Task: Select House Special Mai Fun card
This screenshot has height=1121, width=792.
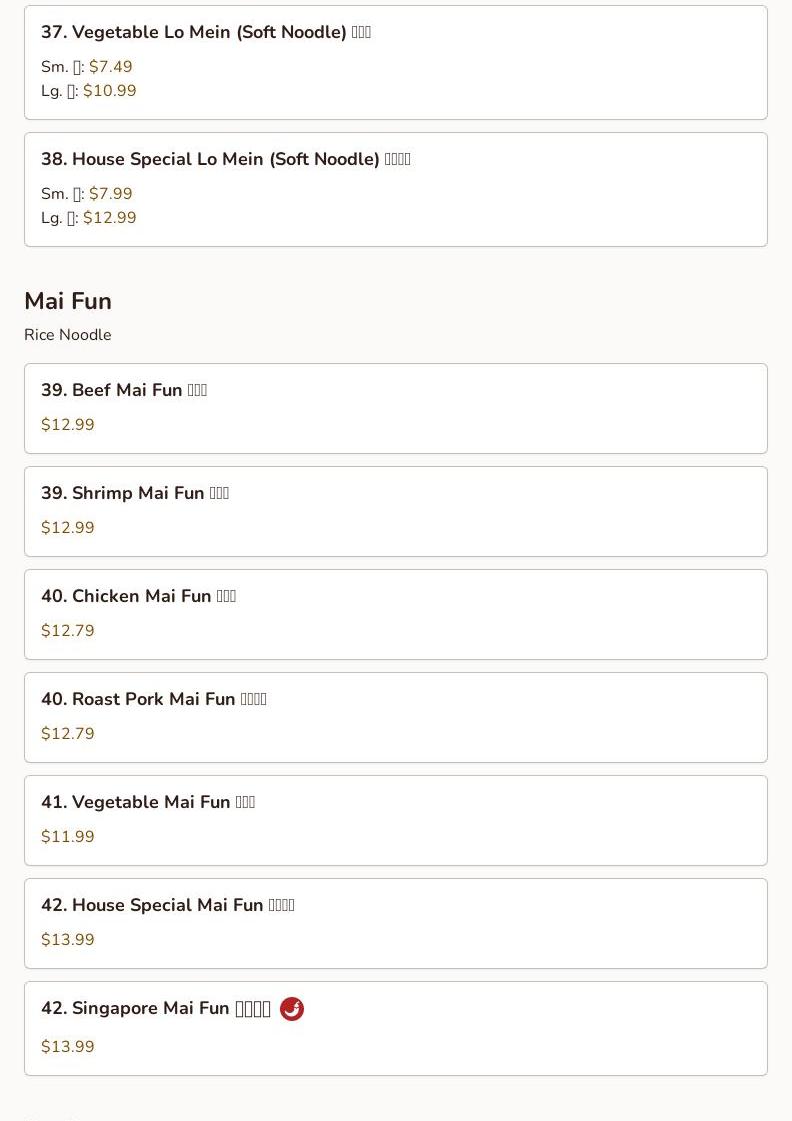Action: click(x=396, y=923)
